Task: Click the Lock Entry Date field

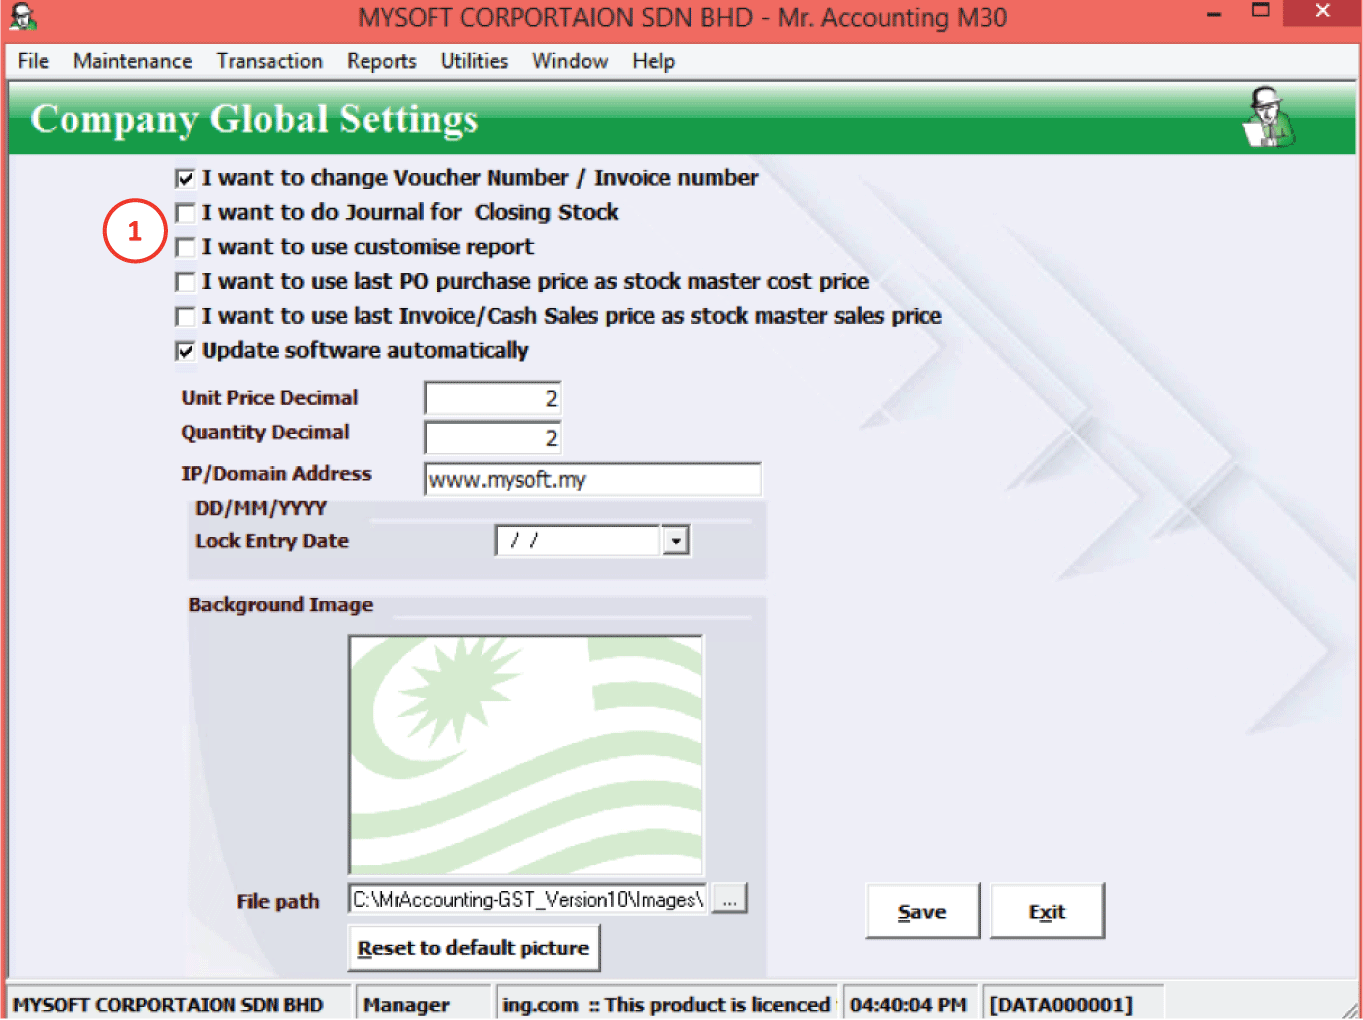Action: [x=578, y=540]
